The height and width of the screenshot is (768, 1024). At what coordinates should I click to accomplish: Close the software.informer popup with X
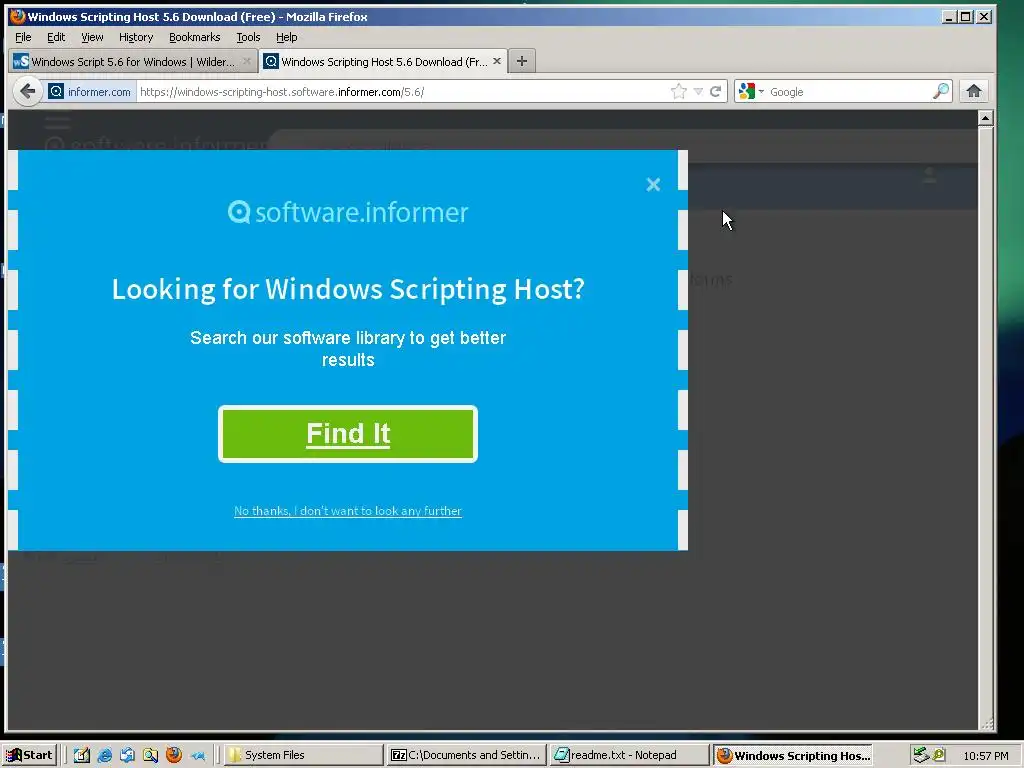(653, 185)
